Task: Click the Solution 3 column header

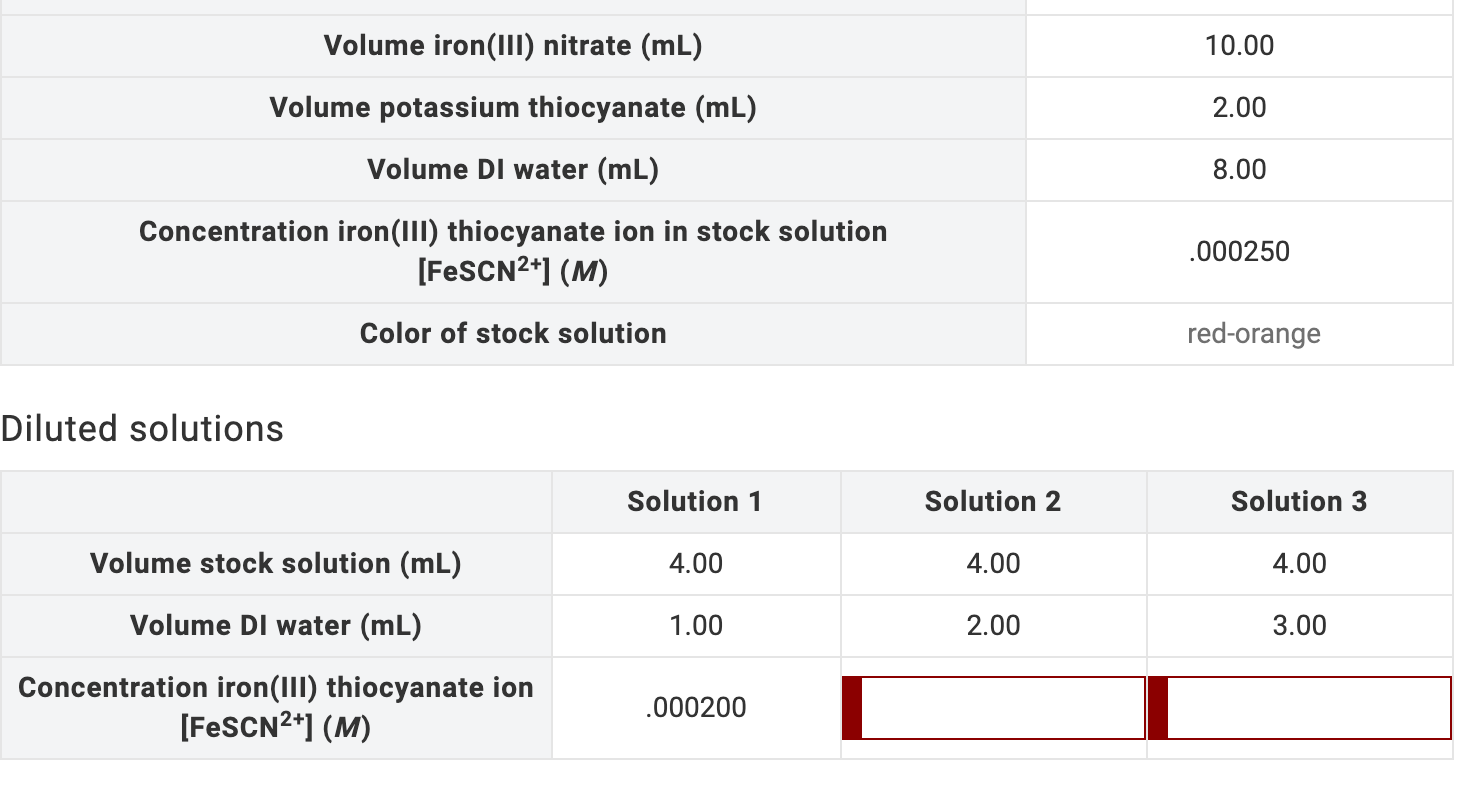Action: [x=1297, y=501]
